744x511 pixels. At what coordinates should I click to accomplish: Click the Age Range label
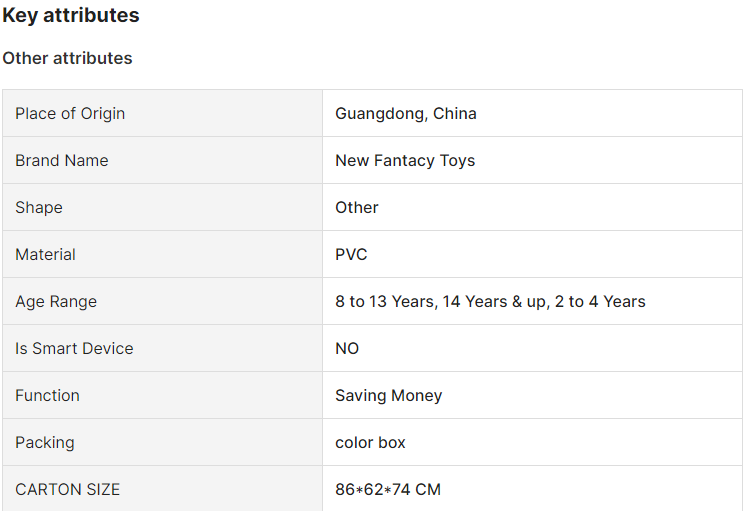coord(56,302)
